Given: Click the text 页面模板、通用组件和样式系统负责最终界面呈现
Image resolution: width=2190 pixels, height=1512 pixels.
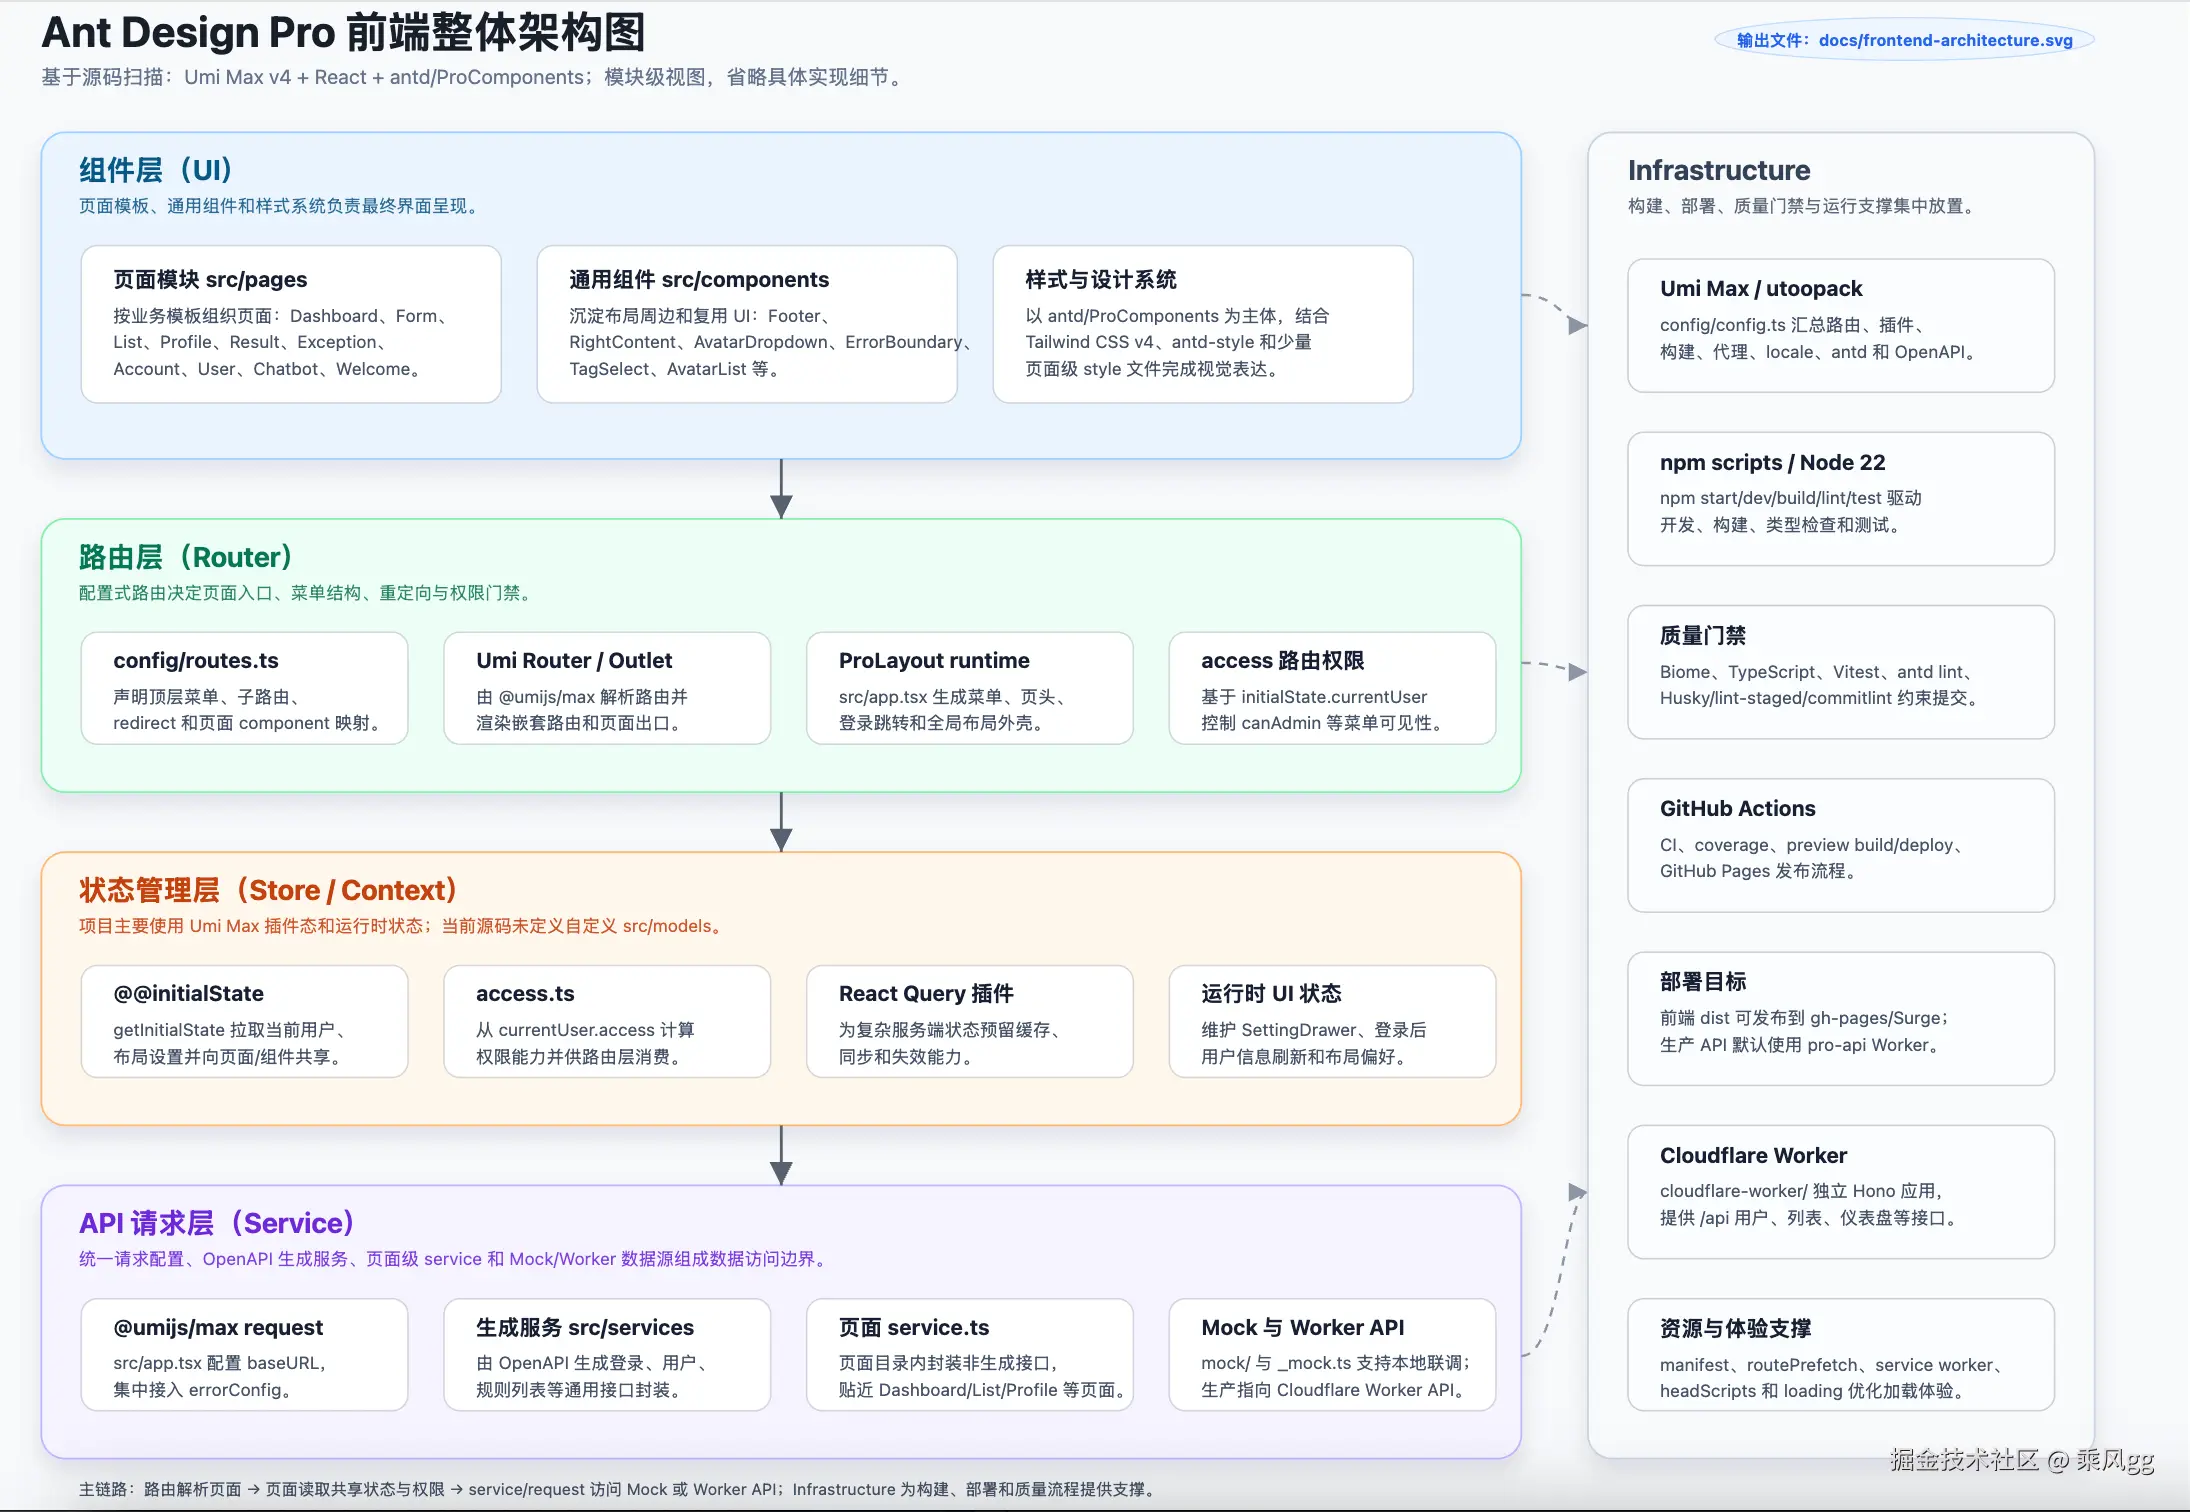Looking at the screenshot, I should pyautogui.click(x=281, y=206).
